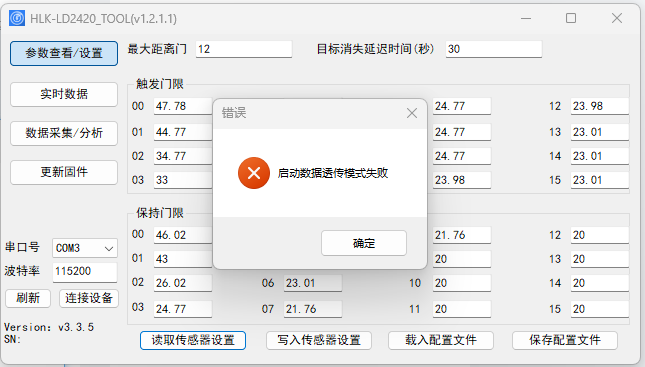This screenshot has height=367, width=645.
Task: Close the 错误 error dialog with X
Action: click(412, 113)
